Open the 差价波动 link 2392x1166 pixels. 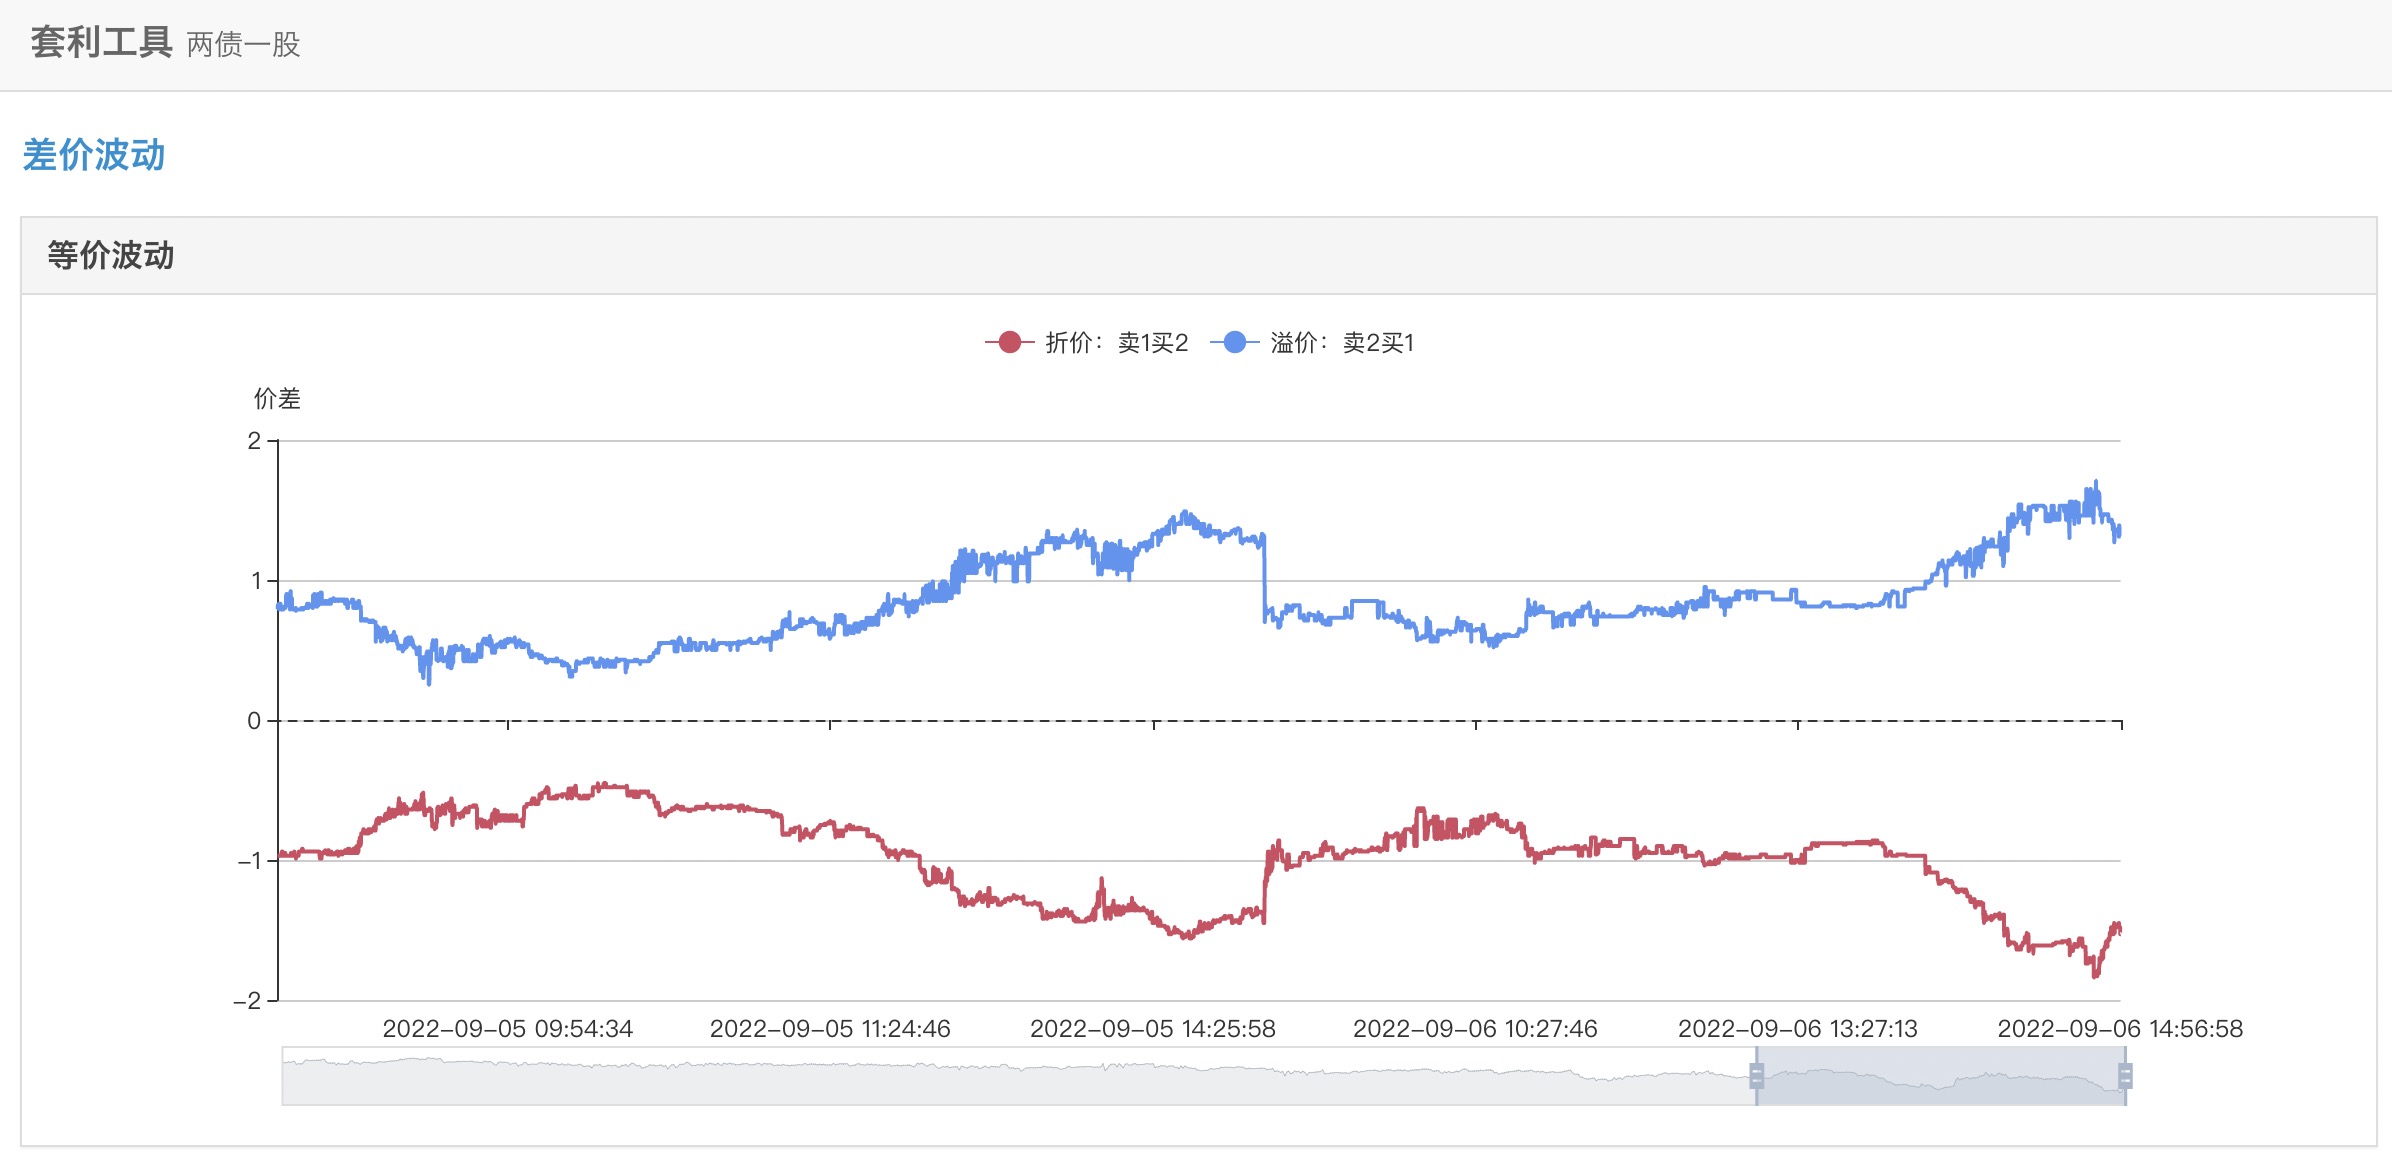94,155
